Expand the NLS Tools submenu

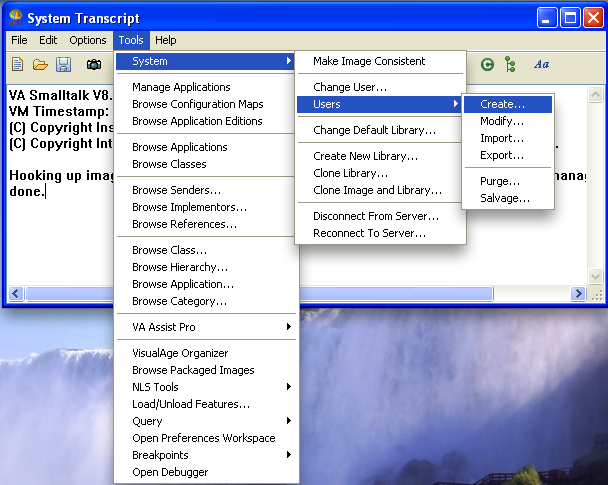point(206,387)
